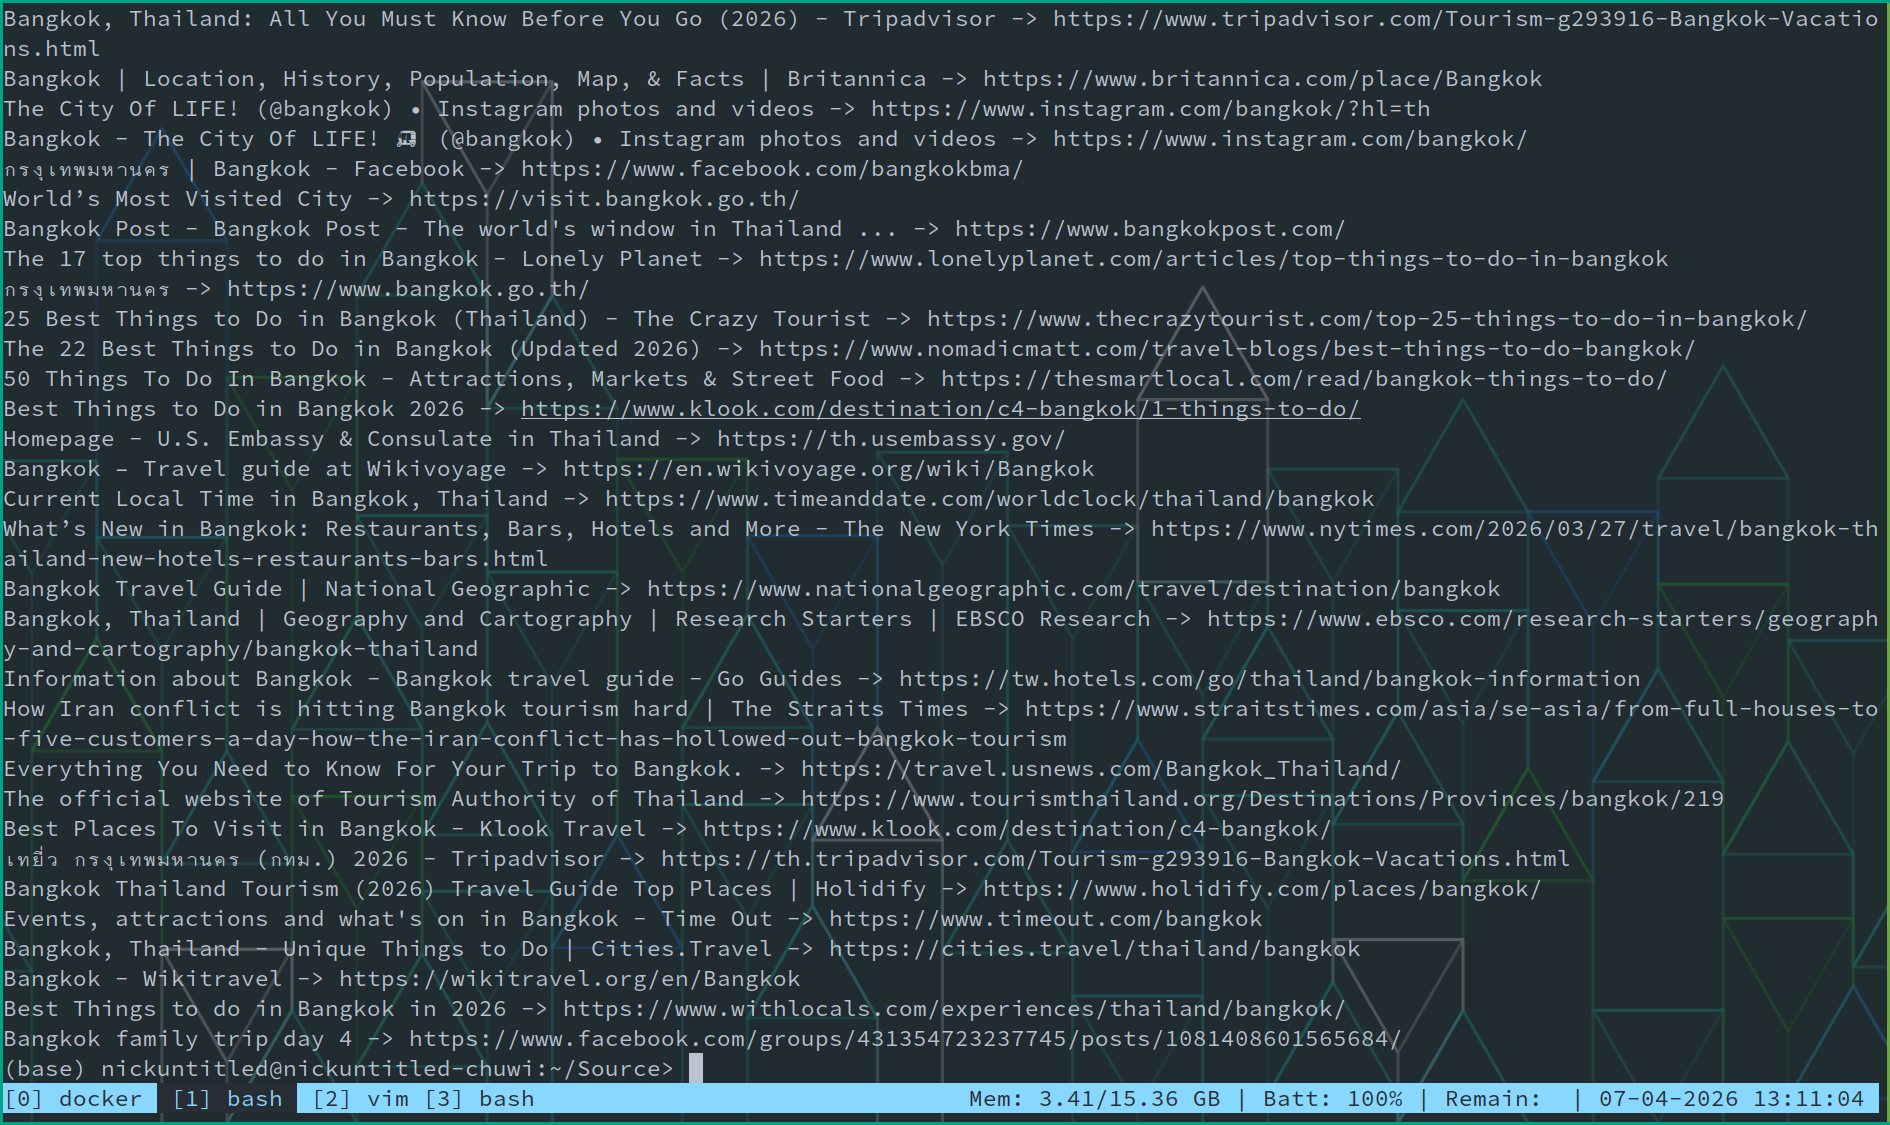Open the underlined Klook things-to-do URL

(940, 409)
